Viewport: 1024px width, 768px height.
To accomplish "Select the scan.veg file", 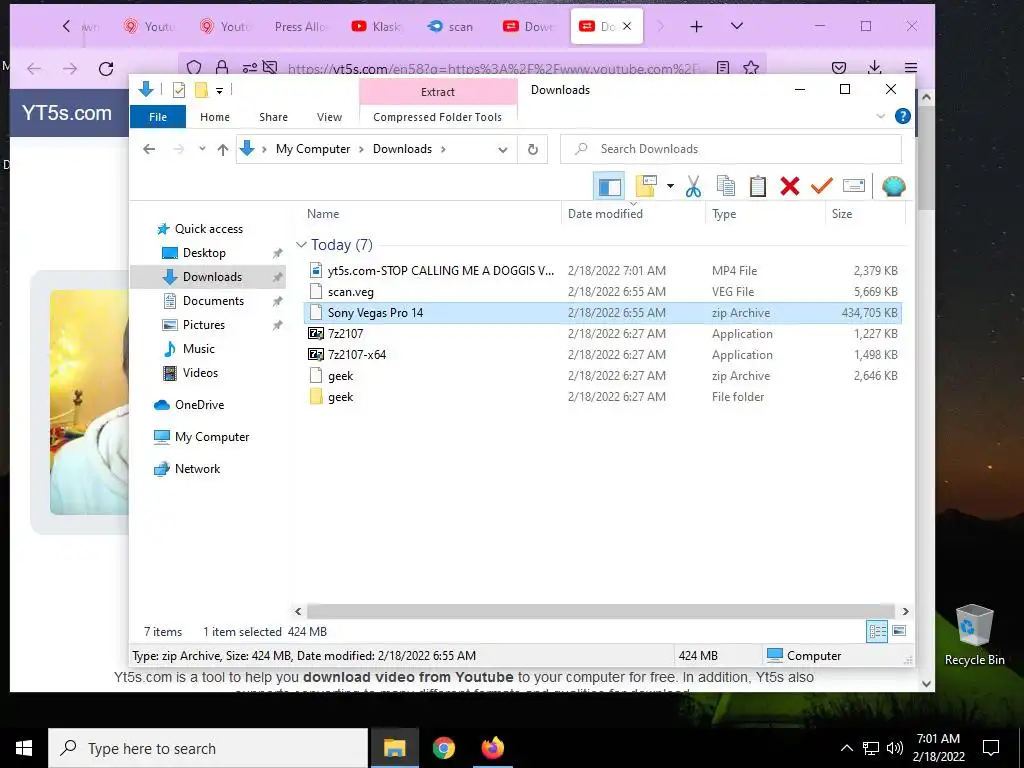I will pyautogui.click(x=603, y=291).
